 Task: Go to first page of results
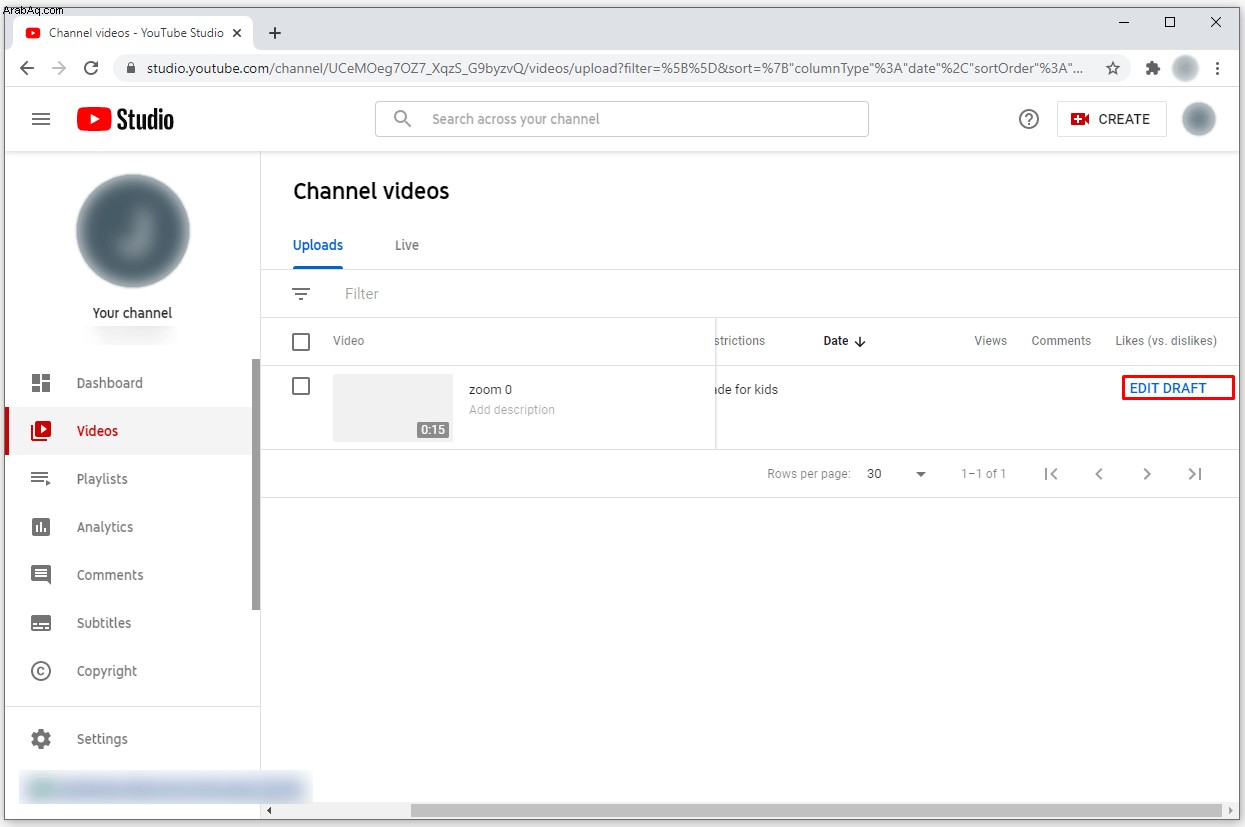pyautogui.click(x=1051, y=474)
